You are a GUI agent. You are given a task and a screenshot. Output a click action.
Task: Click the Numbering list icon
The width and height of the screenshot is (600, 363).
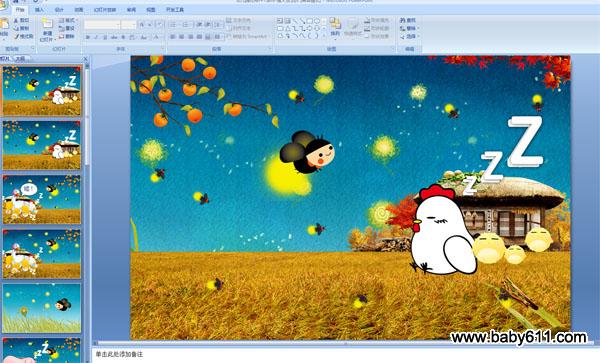click(186, 25)
